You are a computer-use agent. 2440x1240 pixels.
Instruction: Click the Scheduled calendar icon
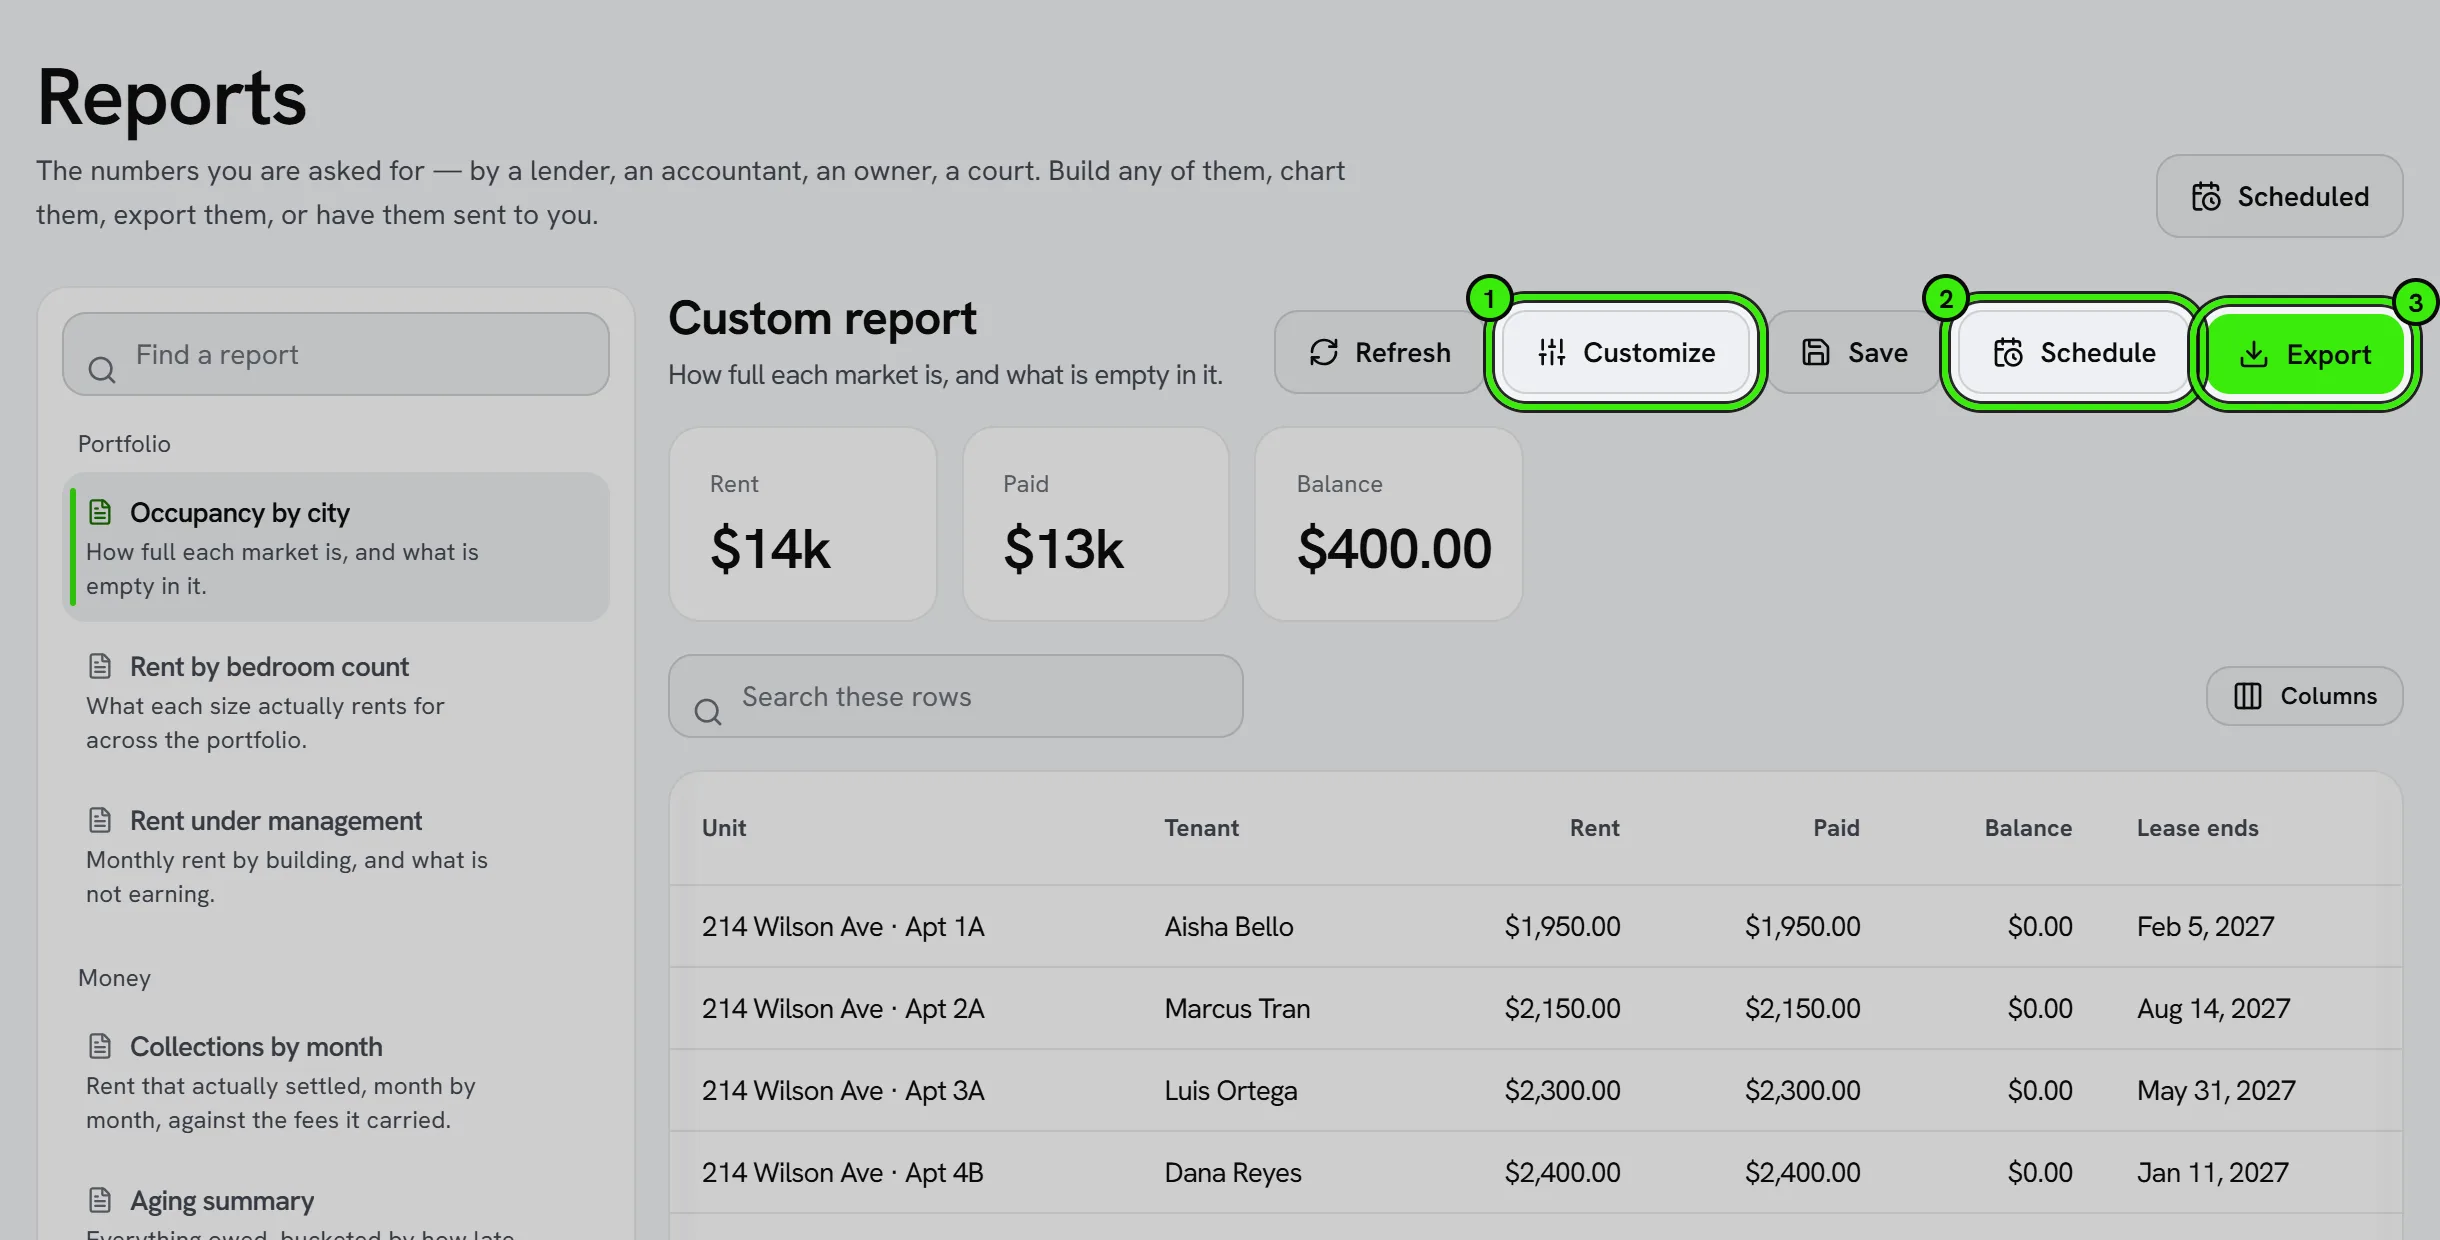click(2206, 196)
